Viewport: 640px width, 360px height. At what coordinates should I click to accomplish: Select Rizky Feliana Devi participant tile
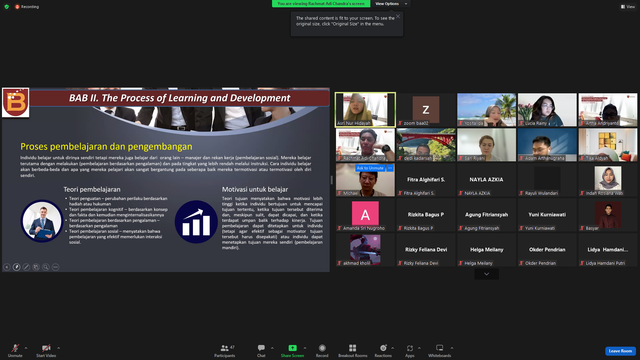click(426, 250)
